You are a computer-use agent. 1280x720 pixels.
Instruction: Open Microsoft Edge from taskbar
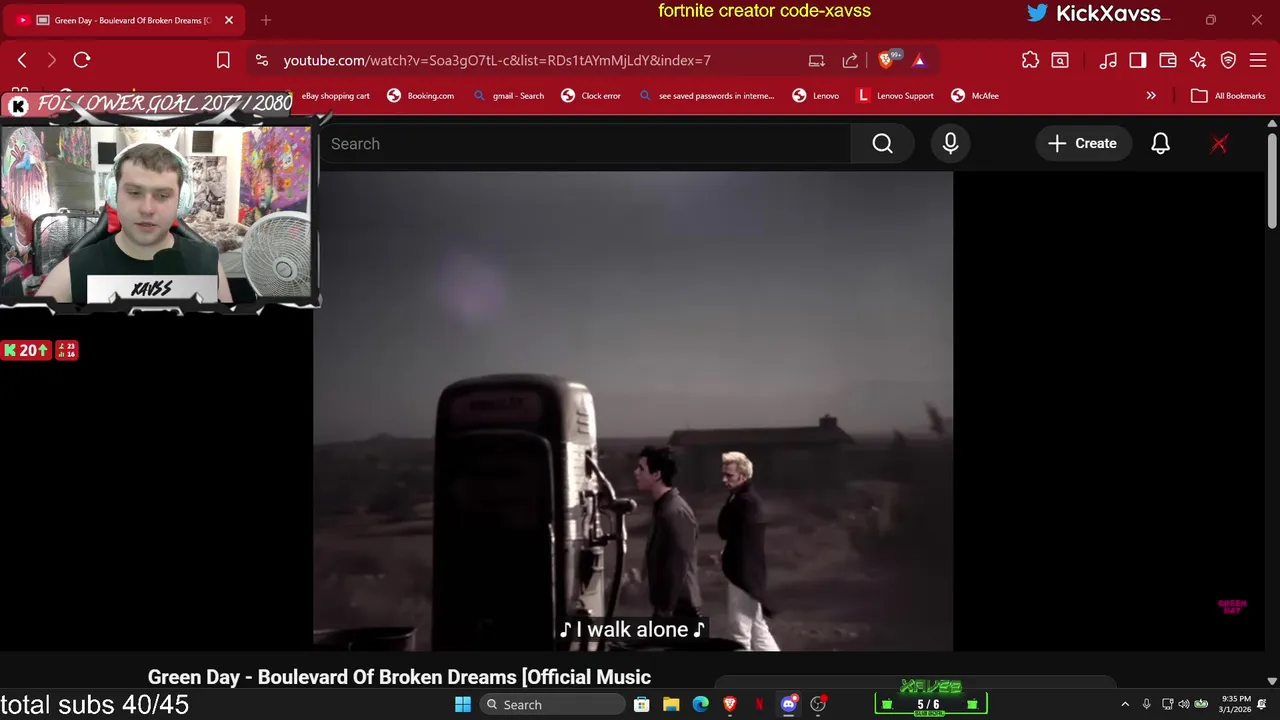701,704
